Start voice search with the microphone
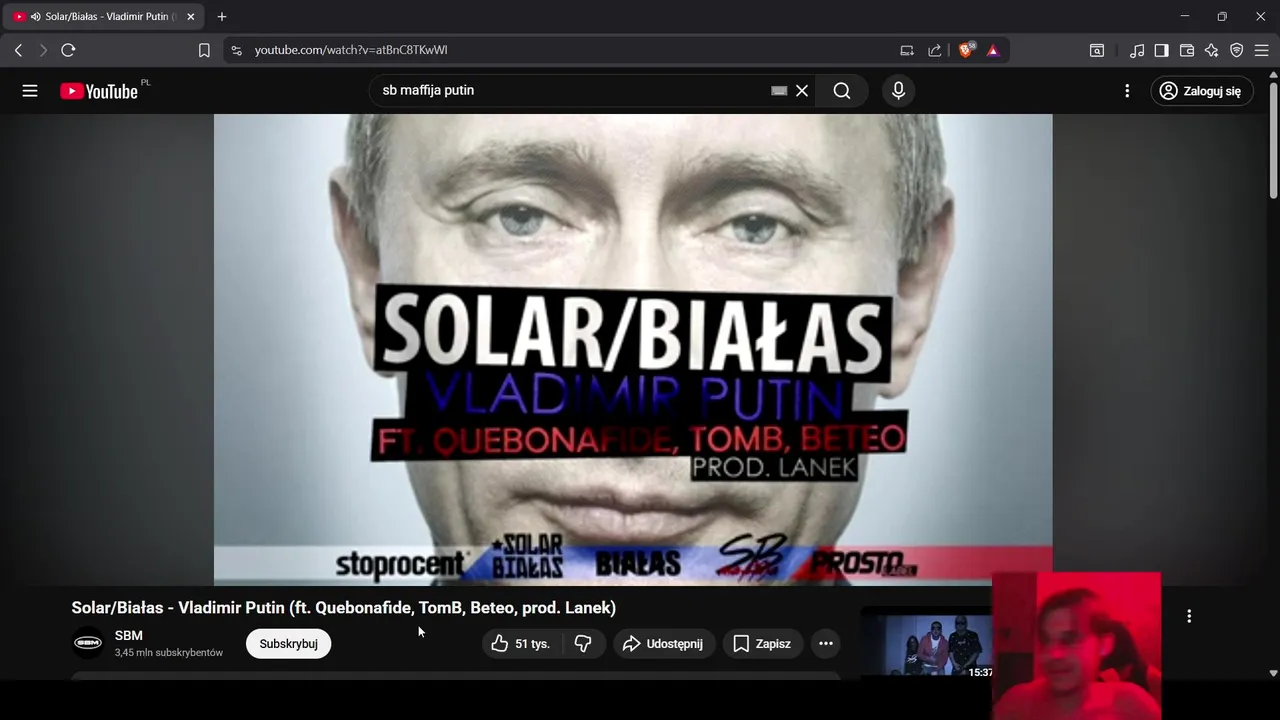This screenshot has height=720, width=1280. (x=898, y=91)
